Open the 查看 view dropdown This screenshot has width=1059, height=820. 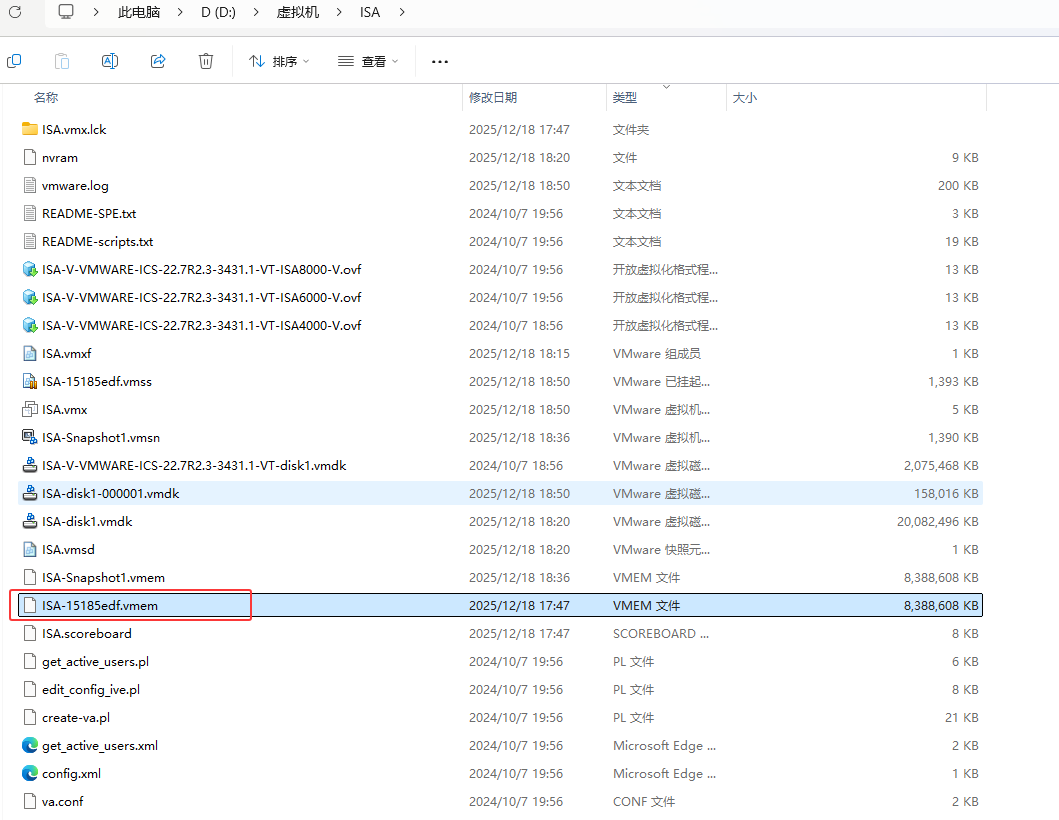(x=368, y=62)
